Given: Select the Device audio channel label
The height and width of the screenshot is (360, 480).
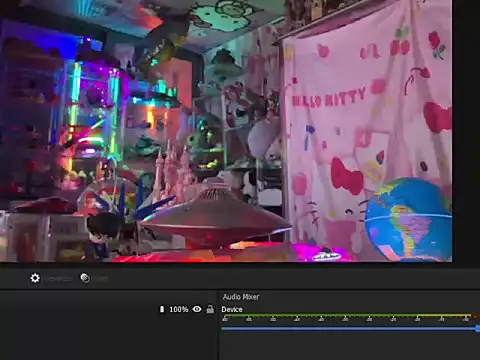Looking at the screenshot, I should (x=232, y=309).
